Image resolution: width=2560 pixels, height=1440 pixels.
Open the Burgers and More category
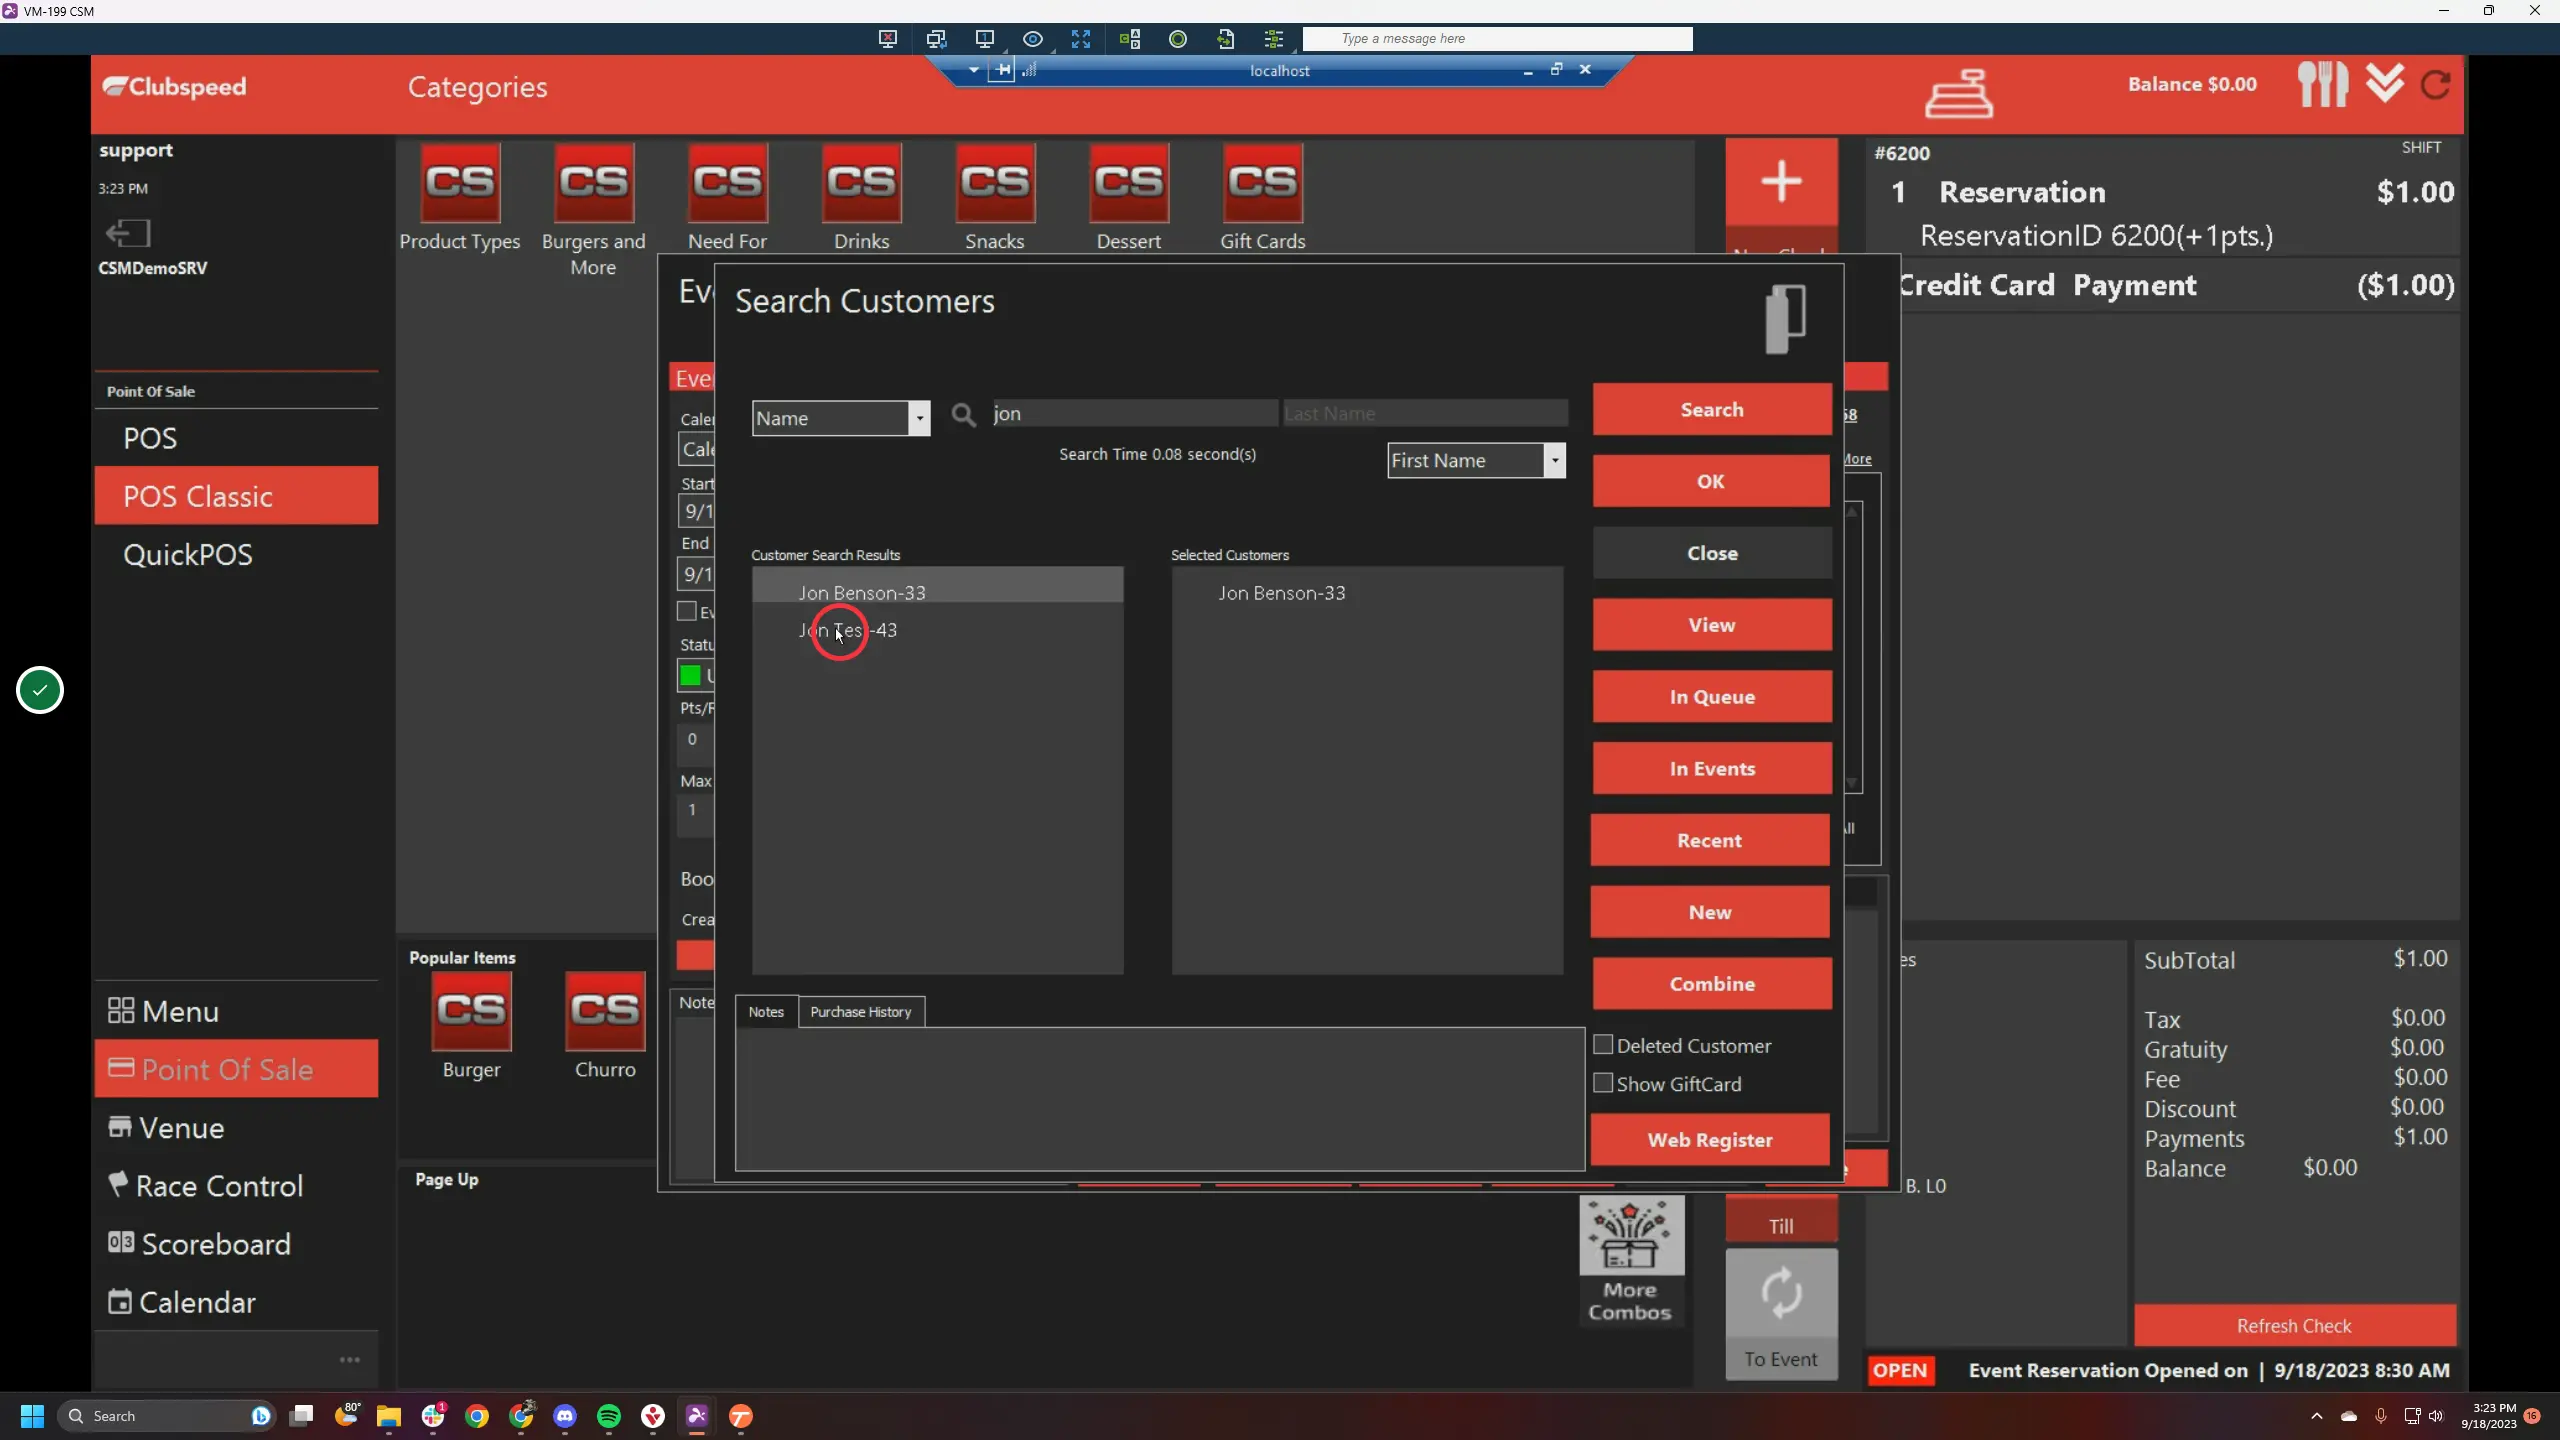[593, 210]
